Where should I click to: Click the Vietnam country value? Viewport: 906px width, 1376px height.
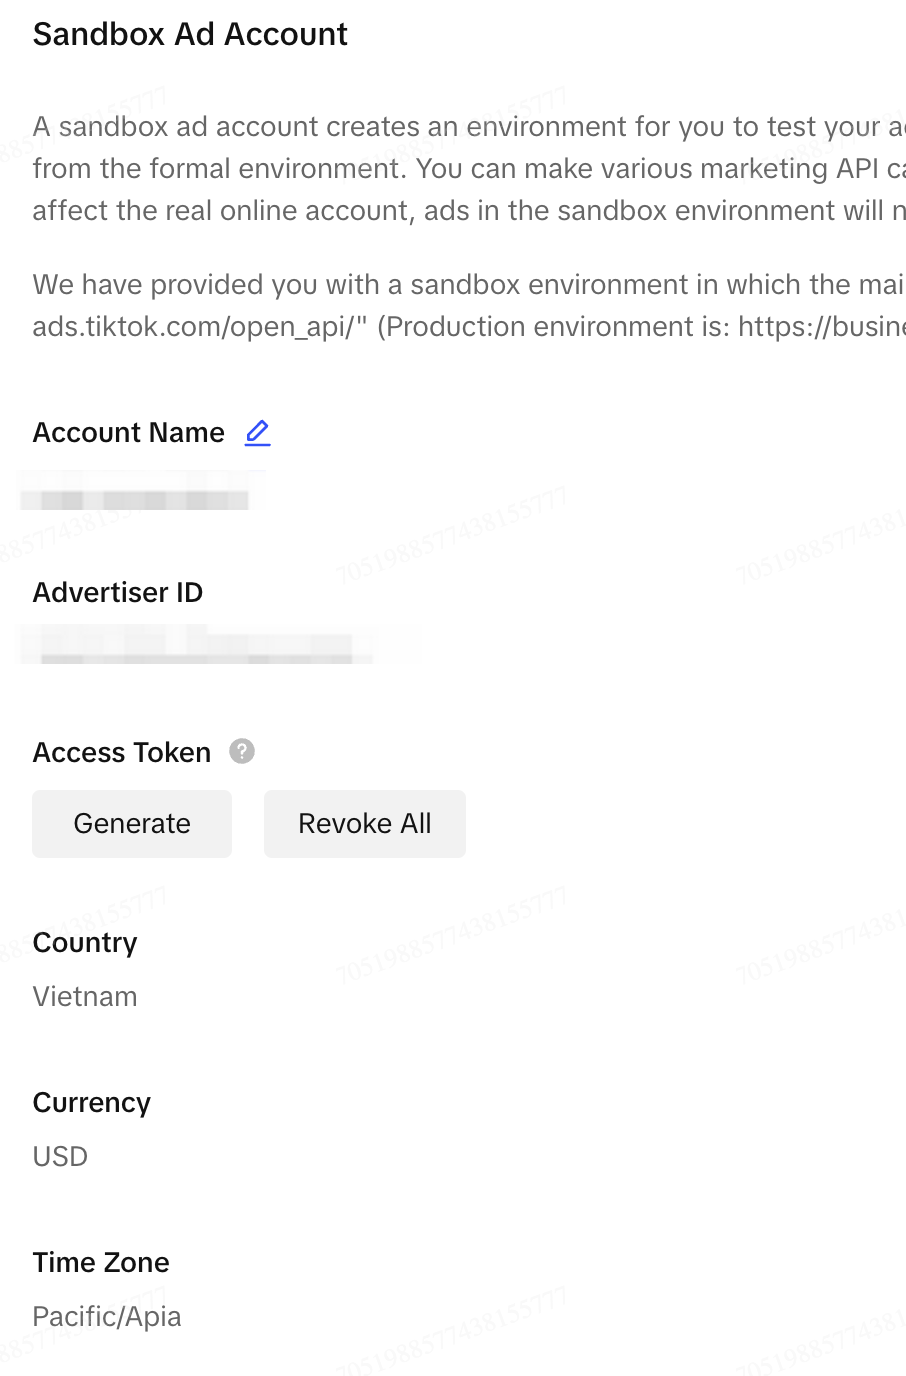[85, 997]
